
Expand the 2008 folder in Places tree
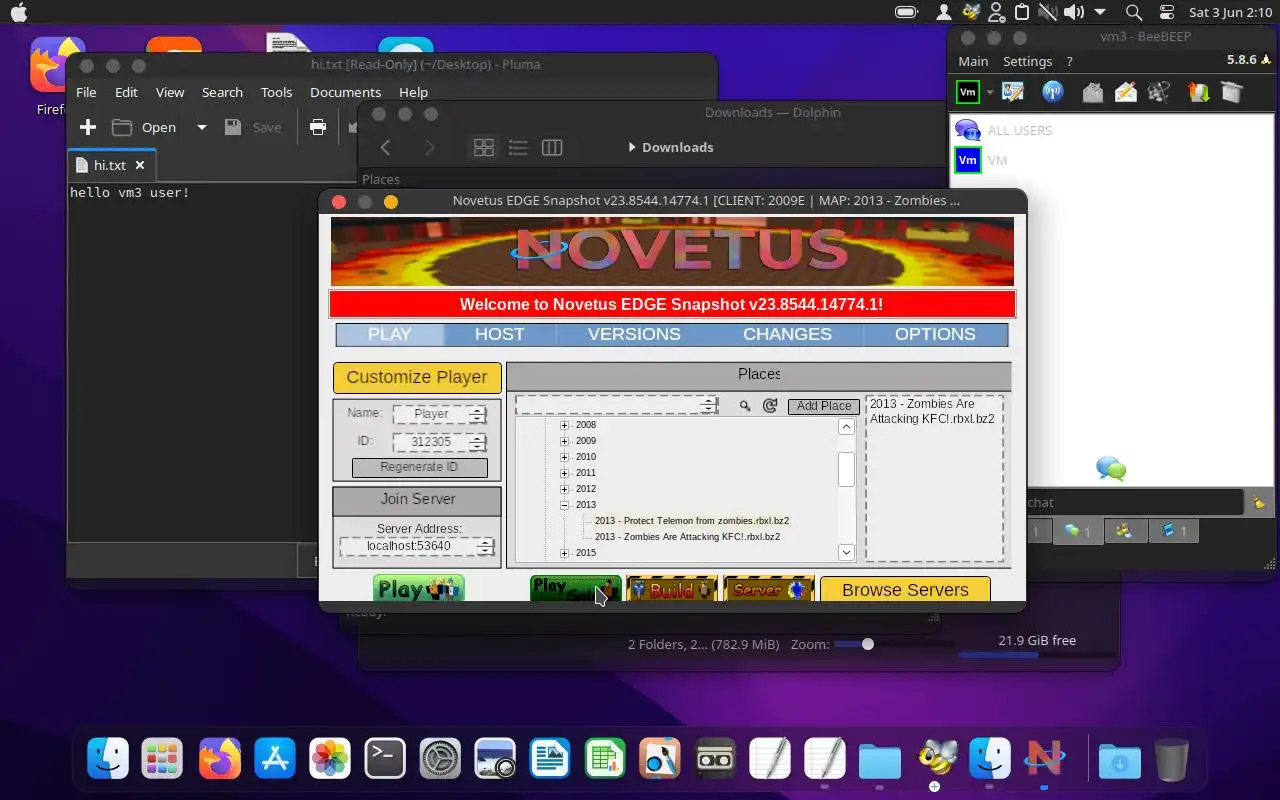tap(564, 425)
